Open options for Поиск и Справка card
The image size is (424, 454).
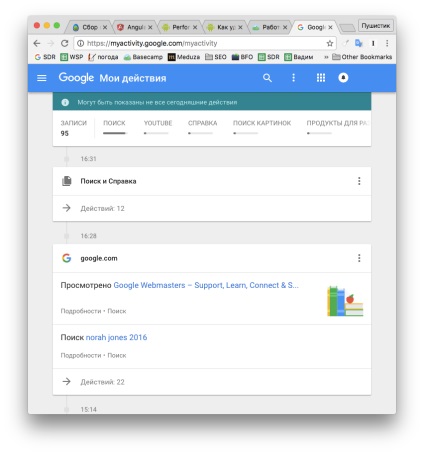[x=359, y=181]
